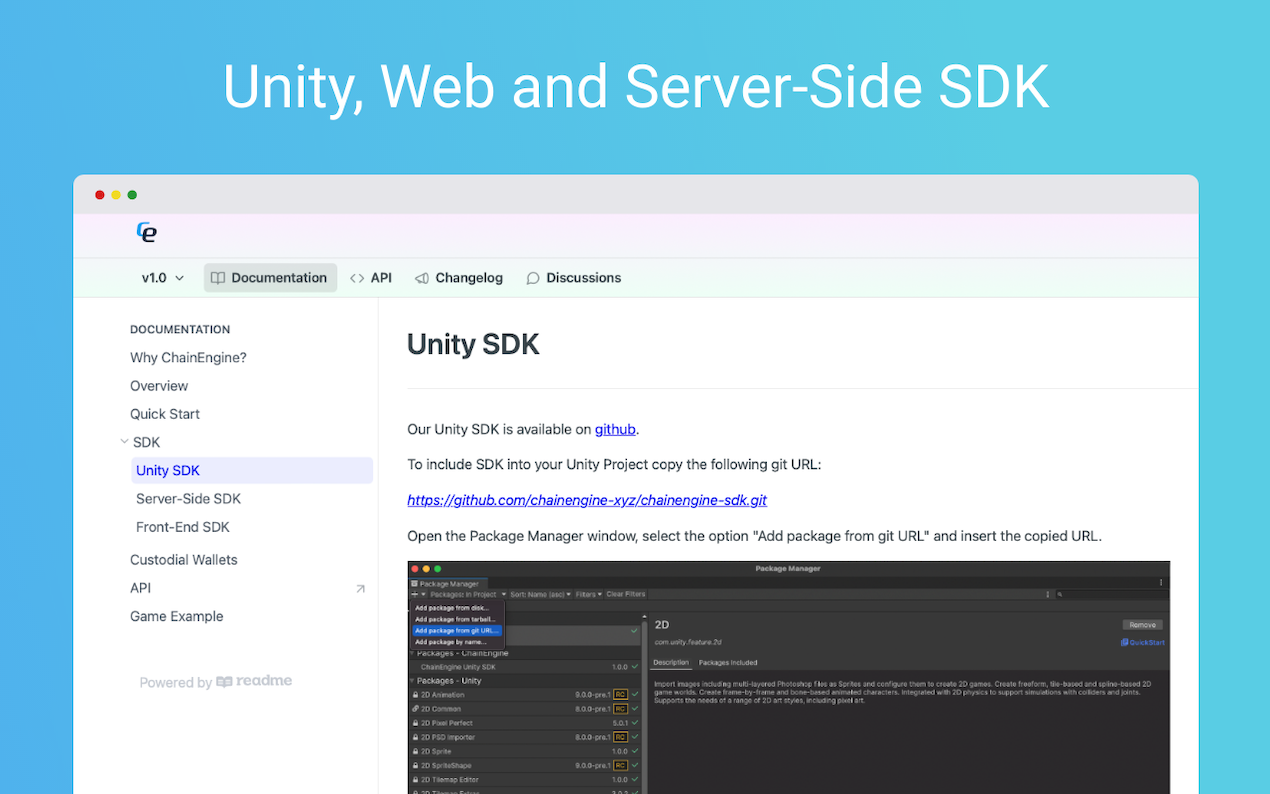Go to the Discussions tab
The width and height of the screenshot is (1270, 794).
(x=574, y=278)
